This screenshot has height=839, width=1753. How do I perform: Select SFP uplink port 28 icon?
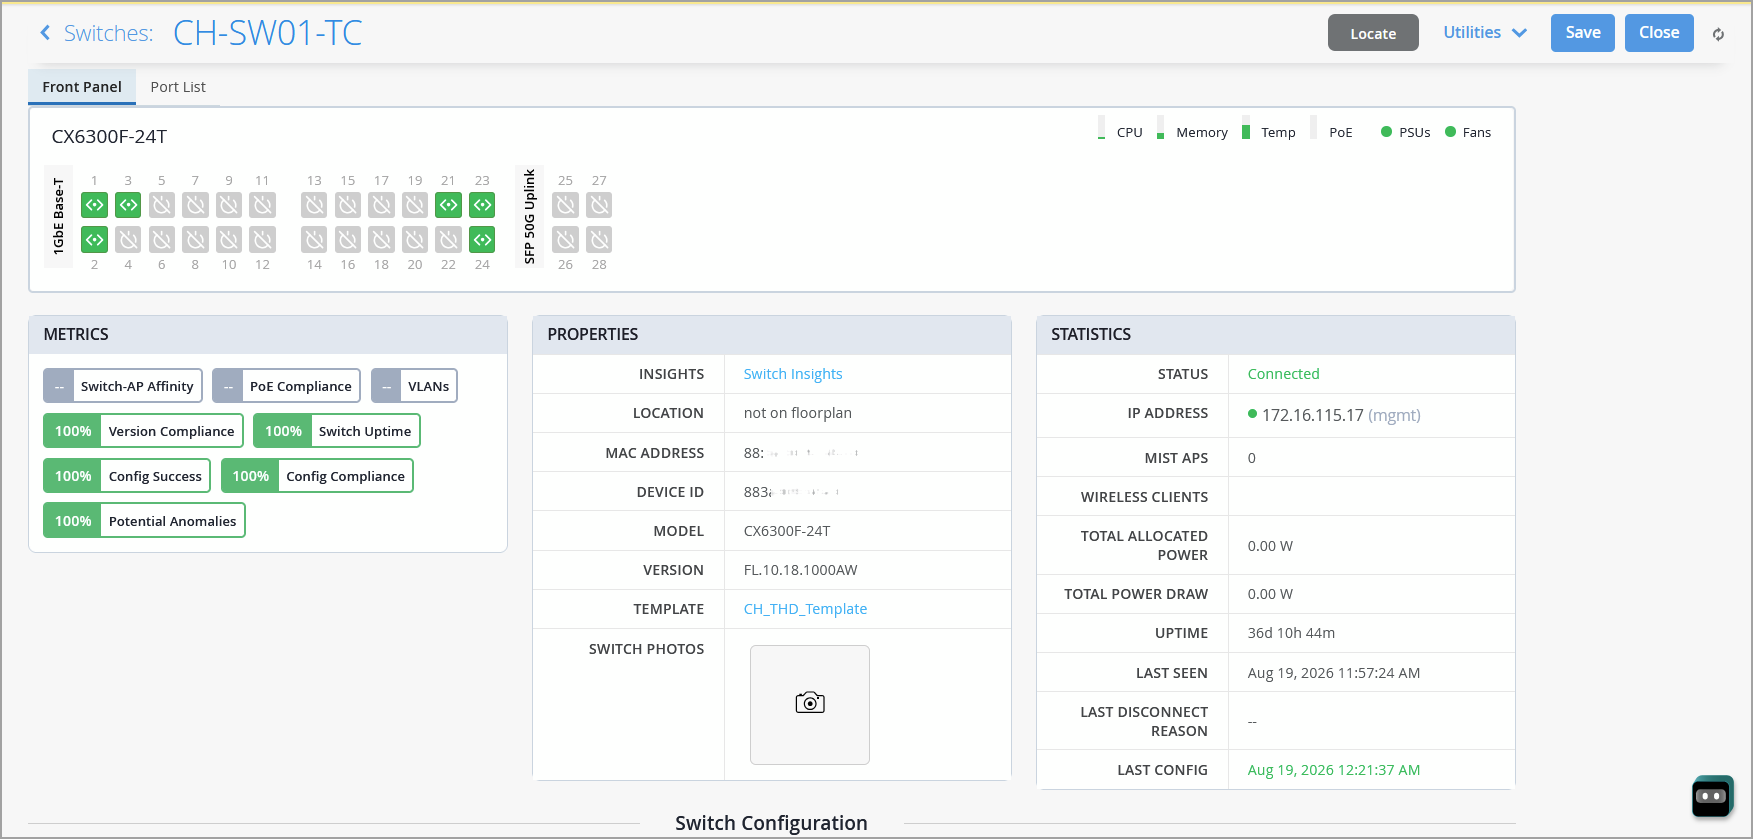click(599, 240)
